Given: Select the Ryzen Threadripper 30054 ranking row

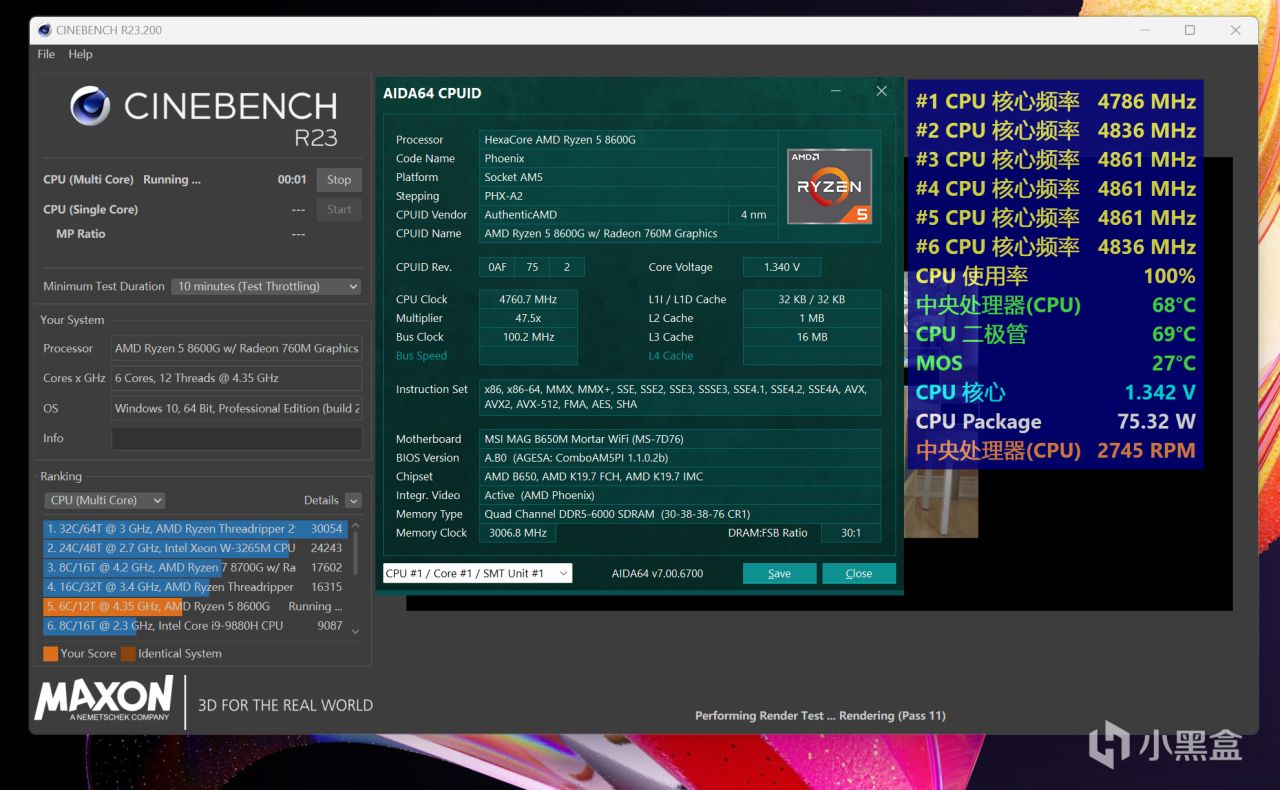Looking at the screenshot, I should point(195,529).
